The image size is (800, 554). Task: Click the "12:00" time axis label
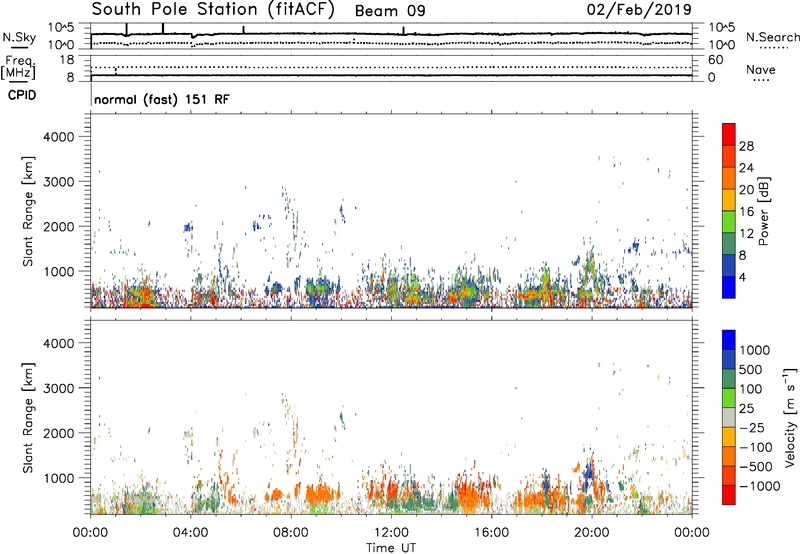(x=391, y=533)
